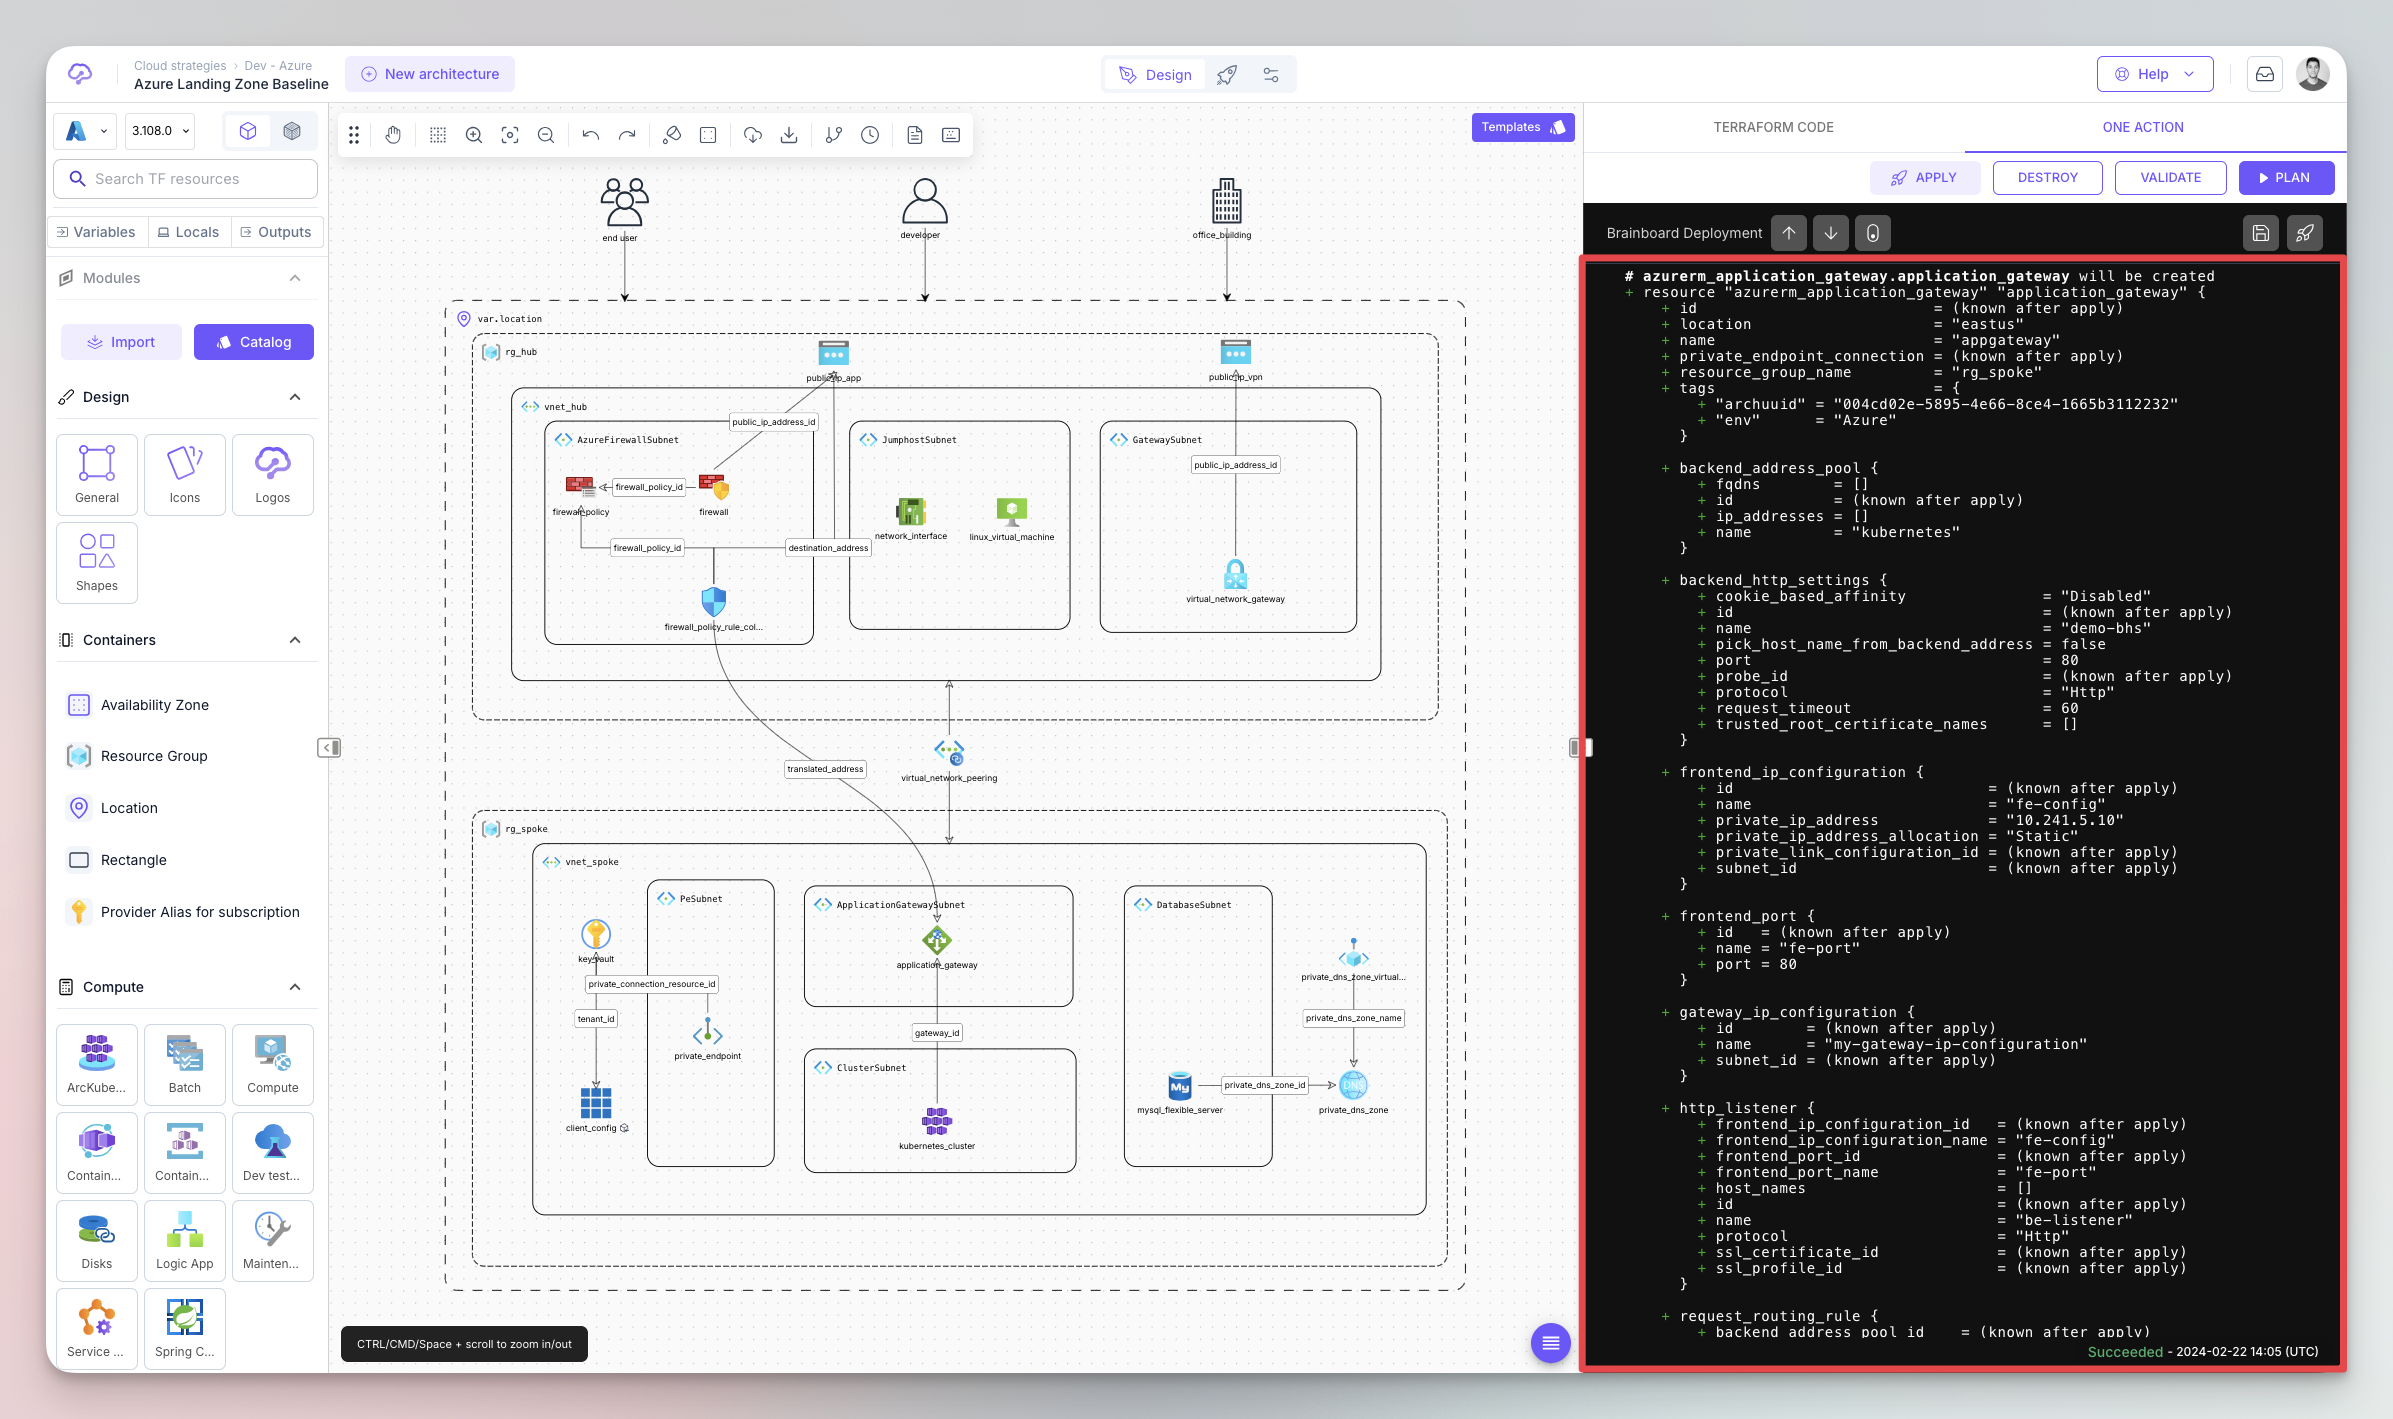This screenshot has width=2393, height=1419.
Task: Collapse the Containers section
Action: coord(295,640)
